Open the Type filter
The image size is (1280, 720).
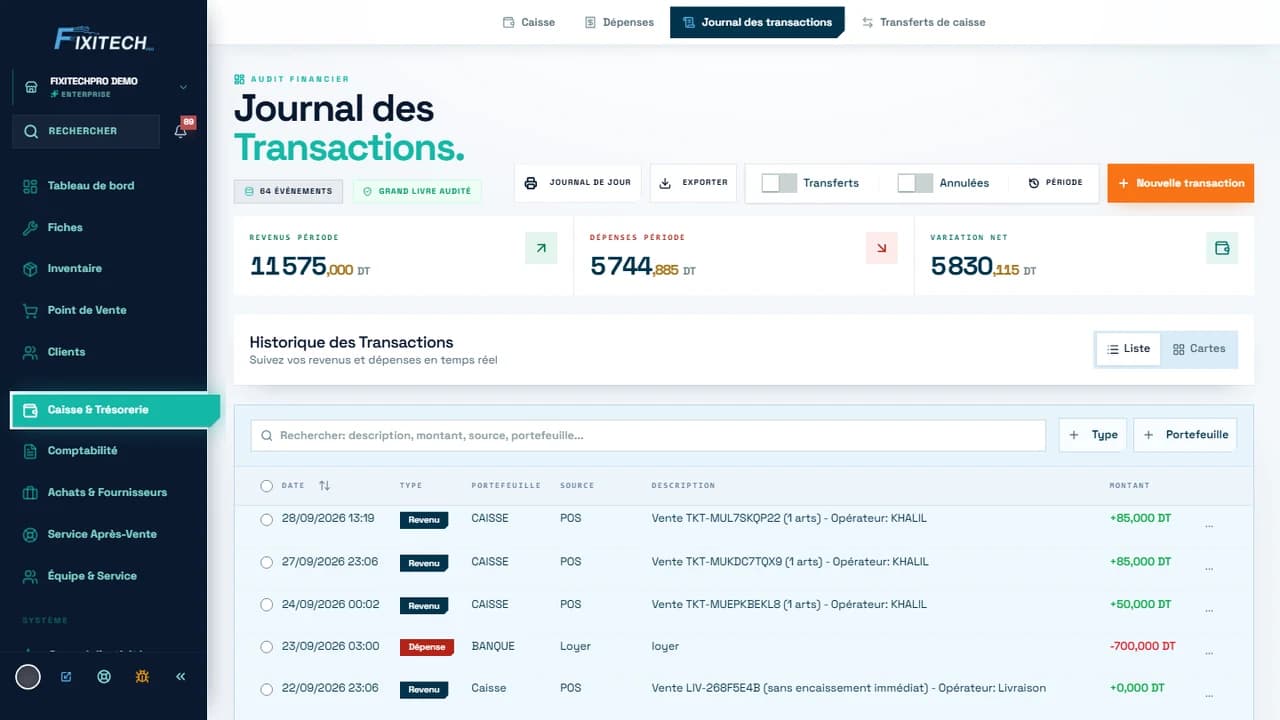pyautogui.click(x=1093, y=435)
